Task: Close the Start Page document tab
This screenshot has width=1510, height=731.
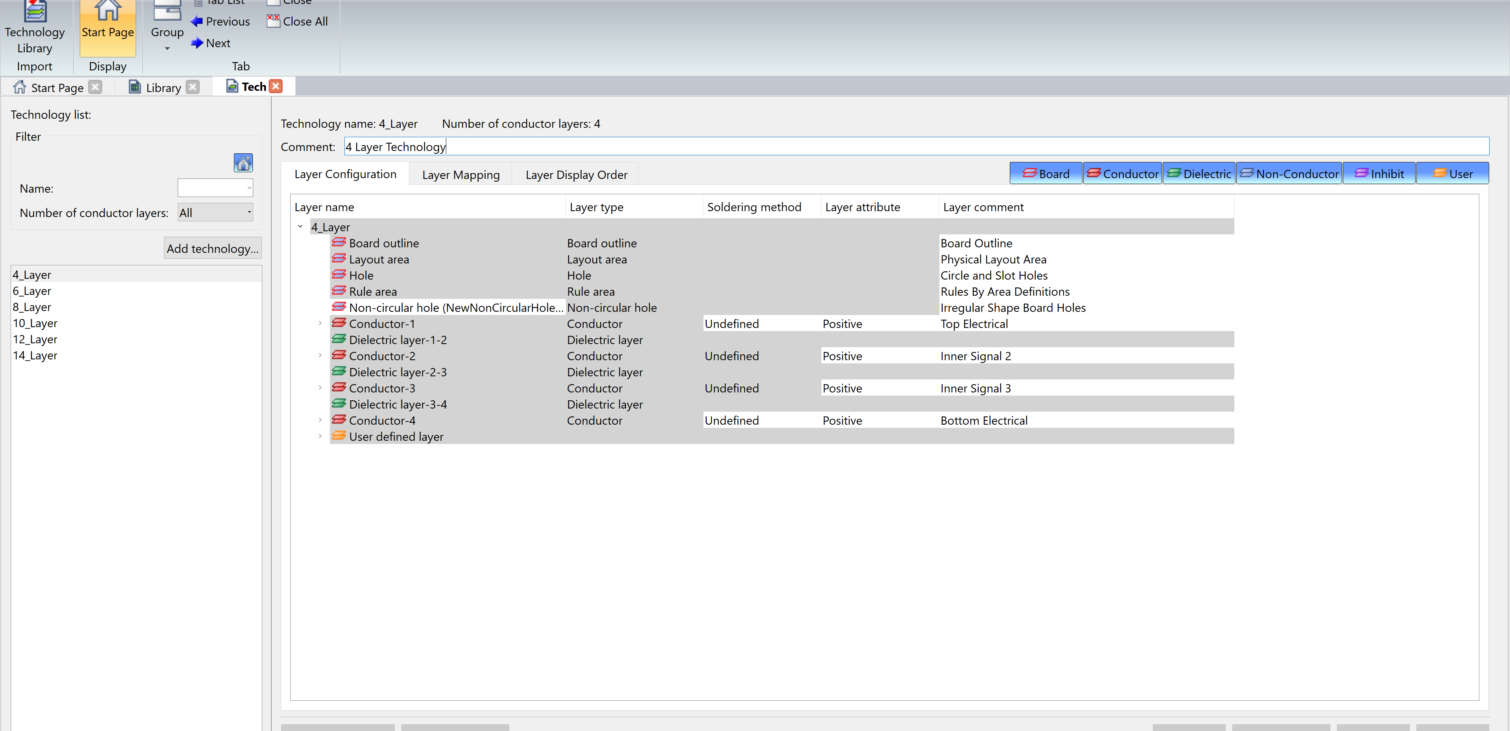Action: click(x=95, y=87)
